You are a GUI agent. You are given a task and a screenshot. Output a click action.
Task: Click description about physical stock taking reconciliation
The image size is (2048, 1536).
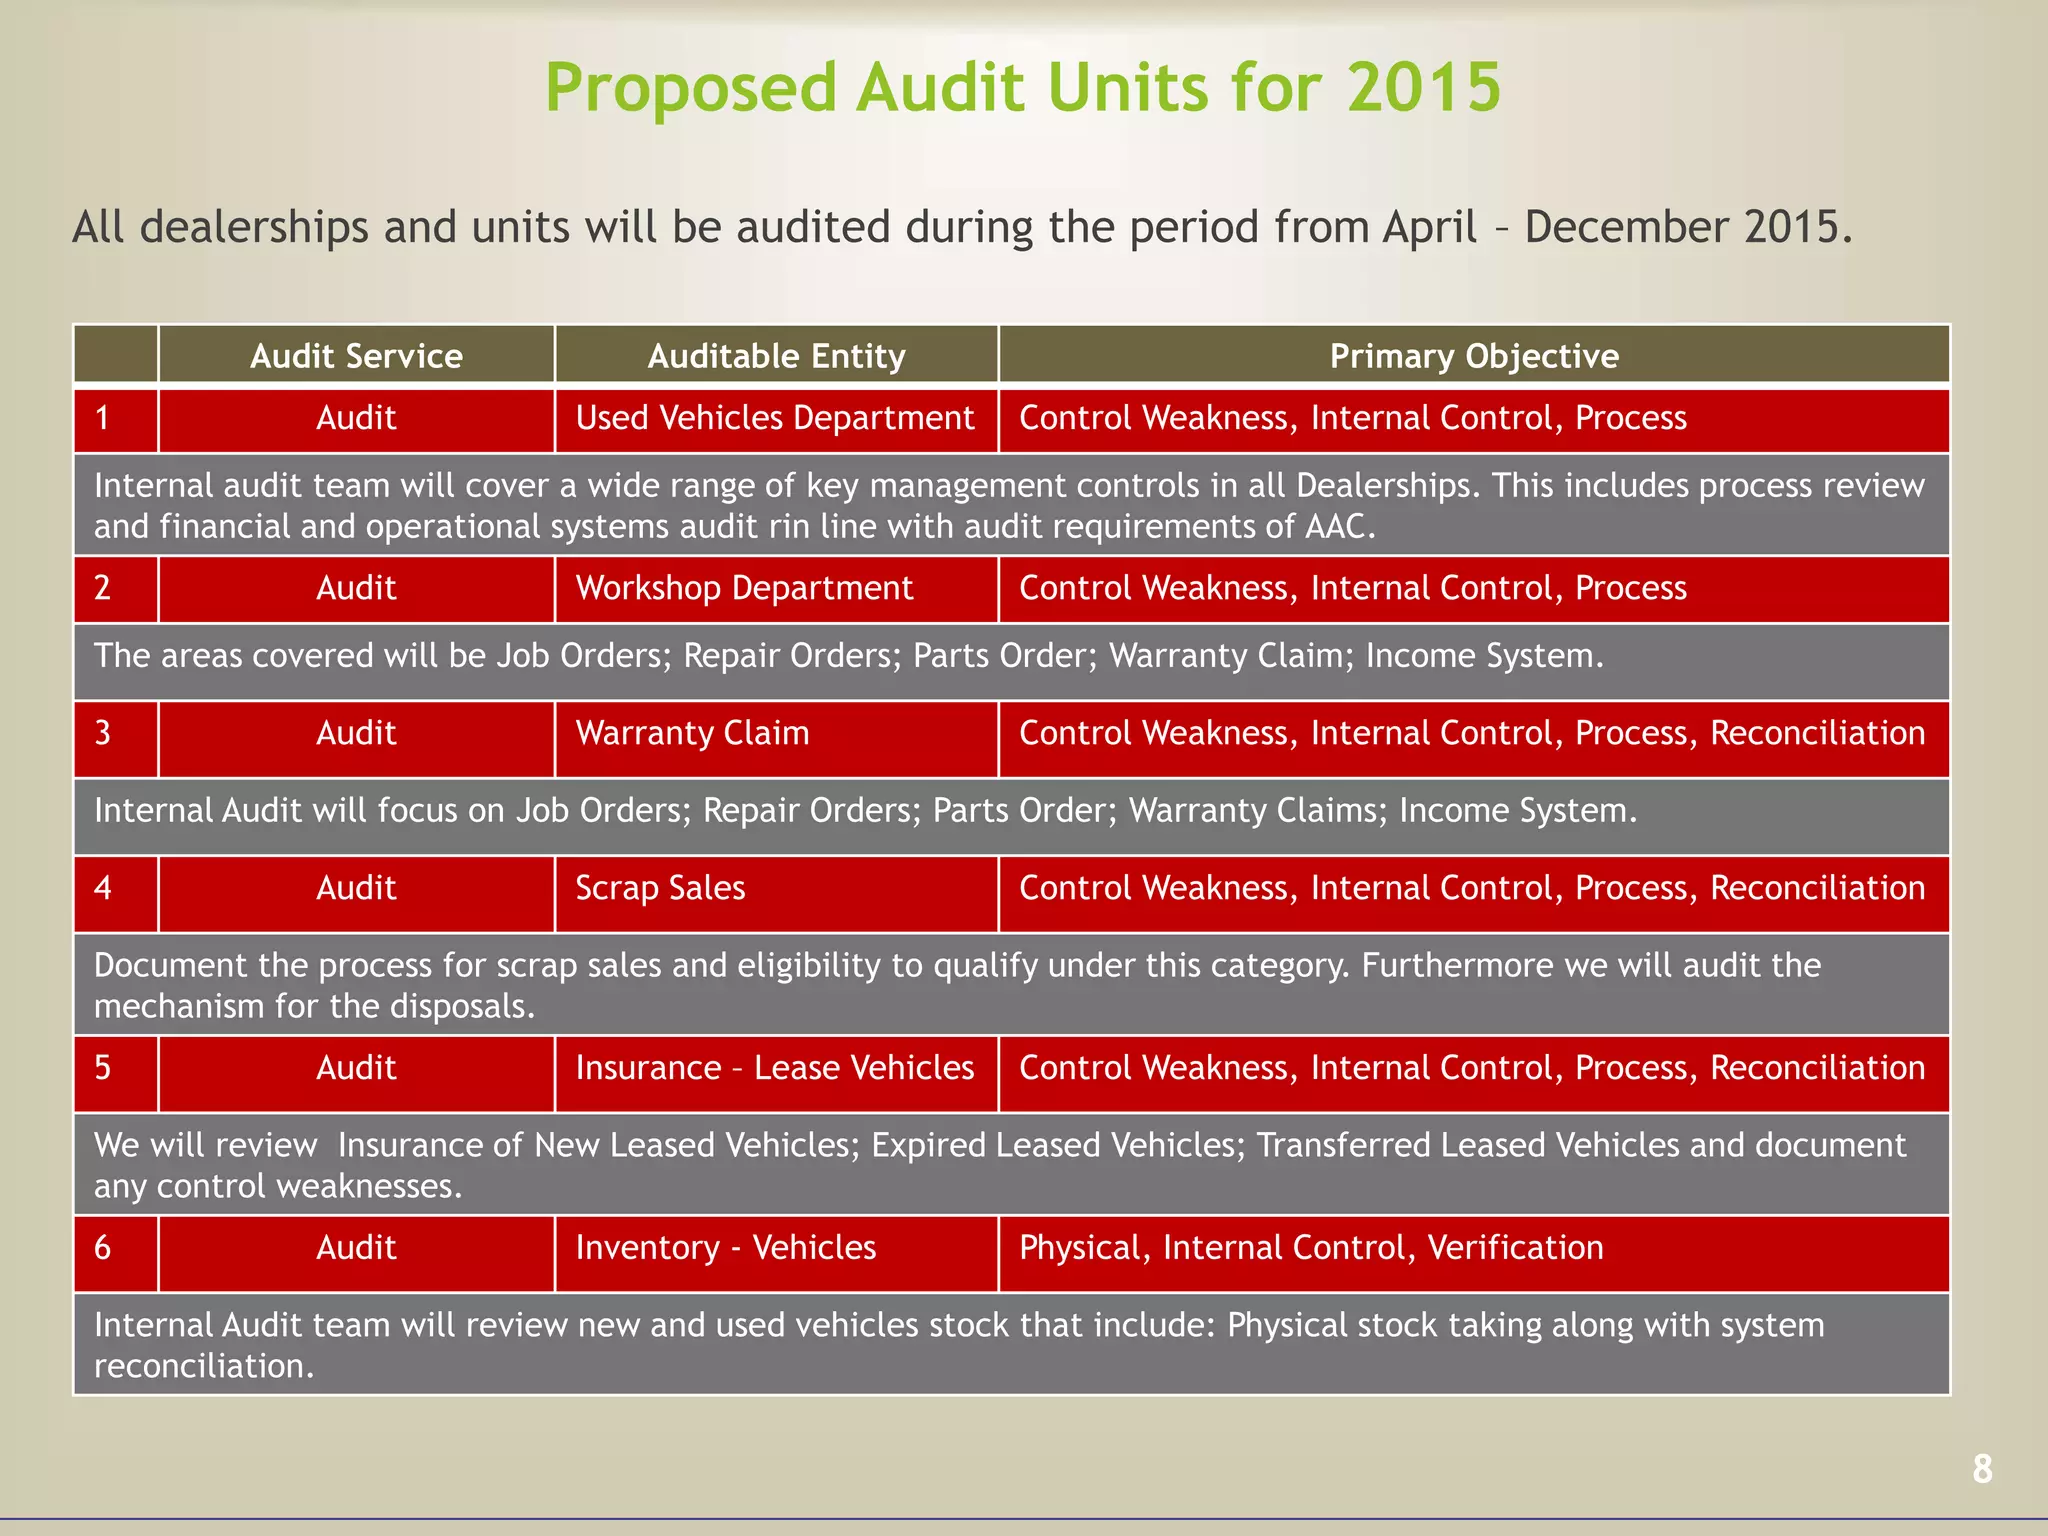[1011, 1344]
